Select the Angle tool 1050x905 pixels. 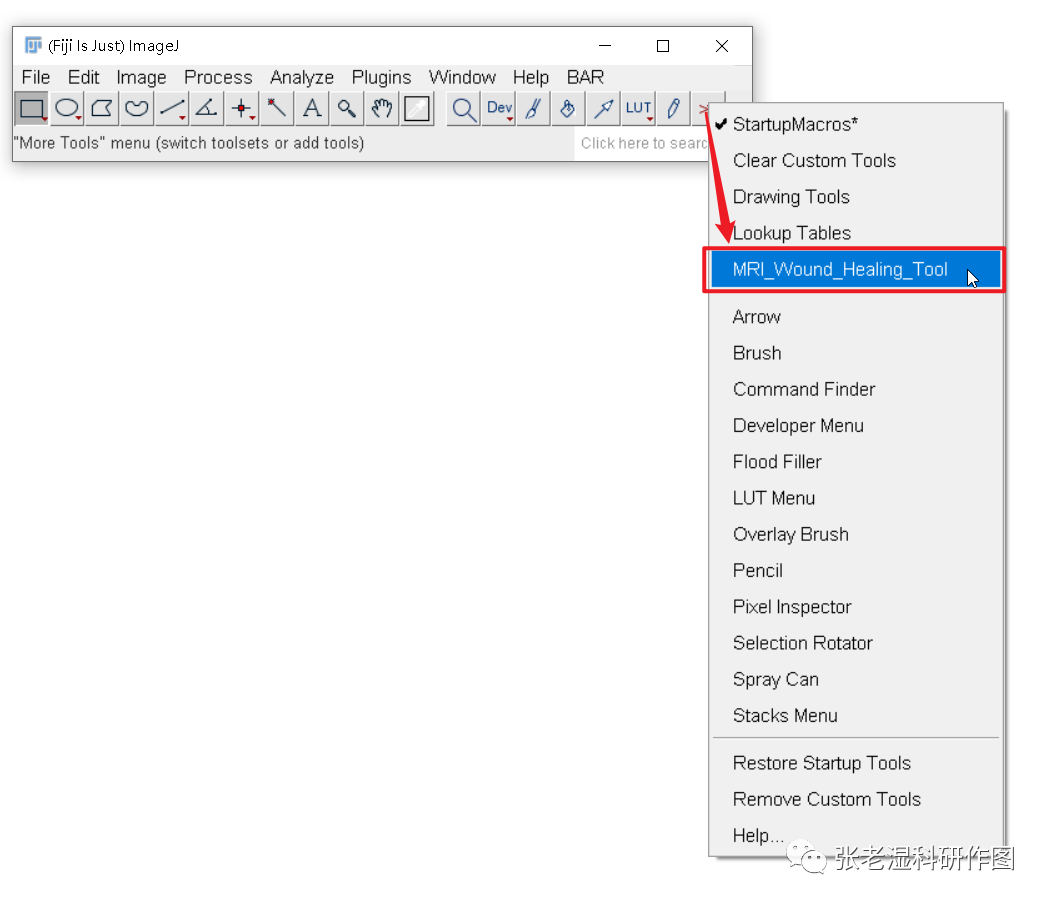point(207,109)
